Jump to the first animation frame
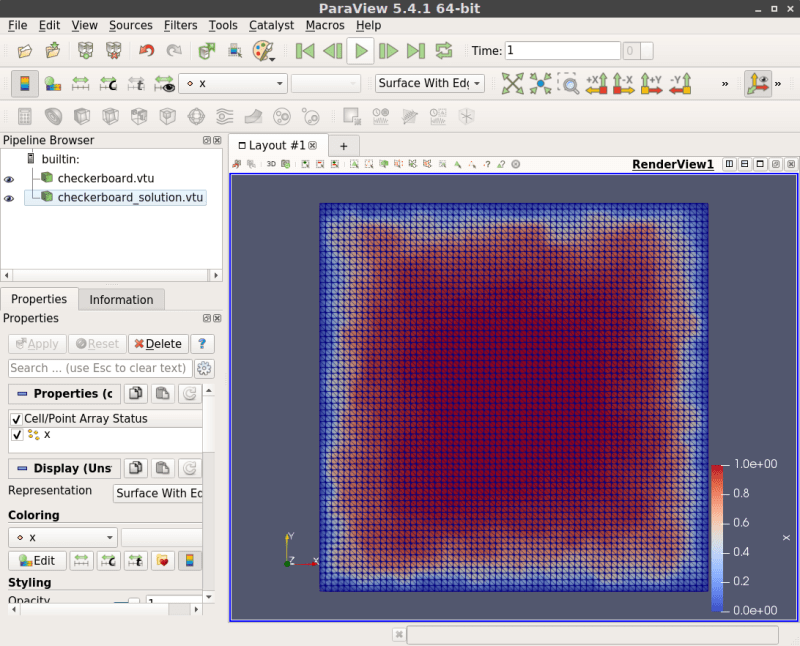Screen dimensions: 800x646 click(x=305, y=51)
